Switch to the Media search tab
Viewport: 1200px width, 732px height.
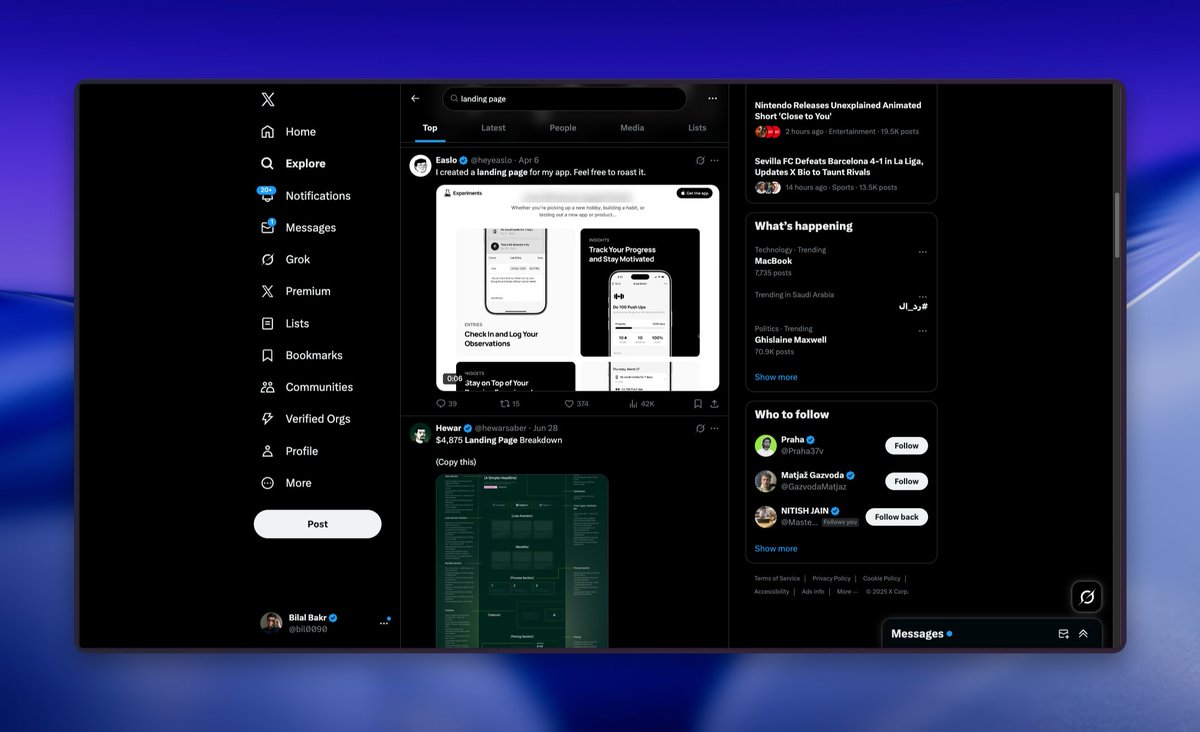point(632,128)
